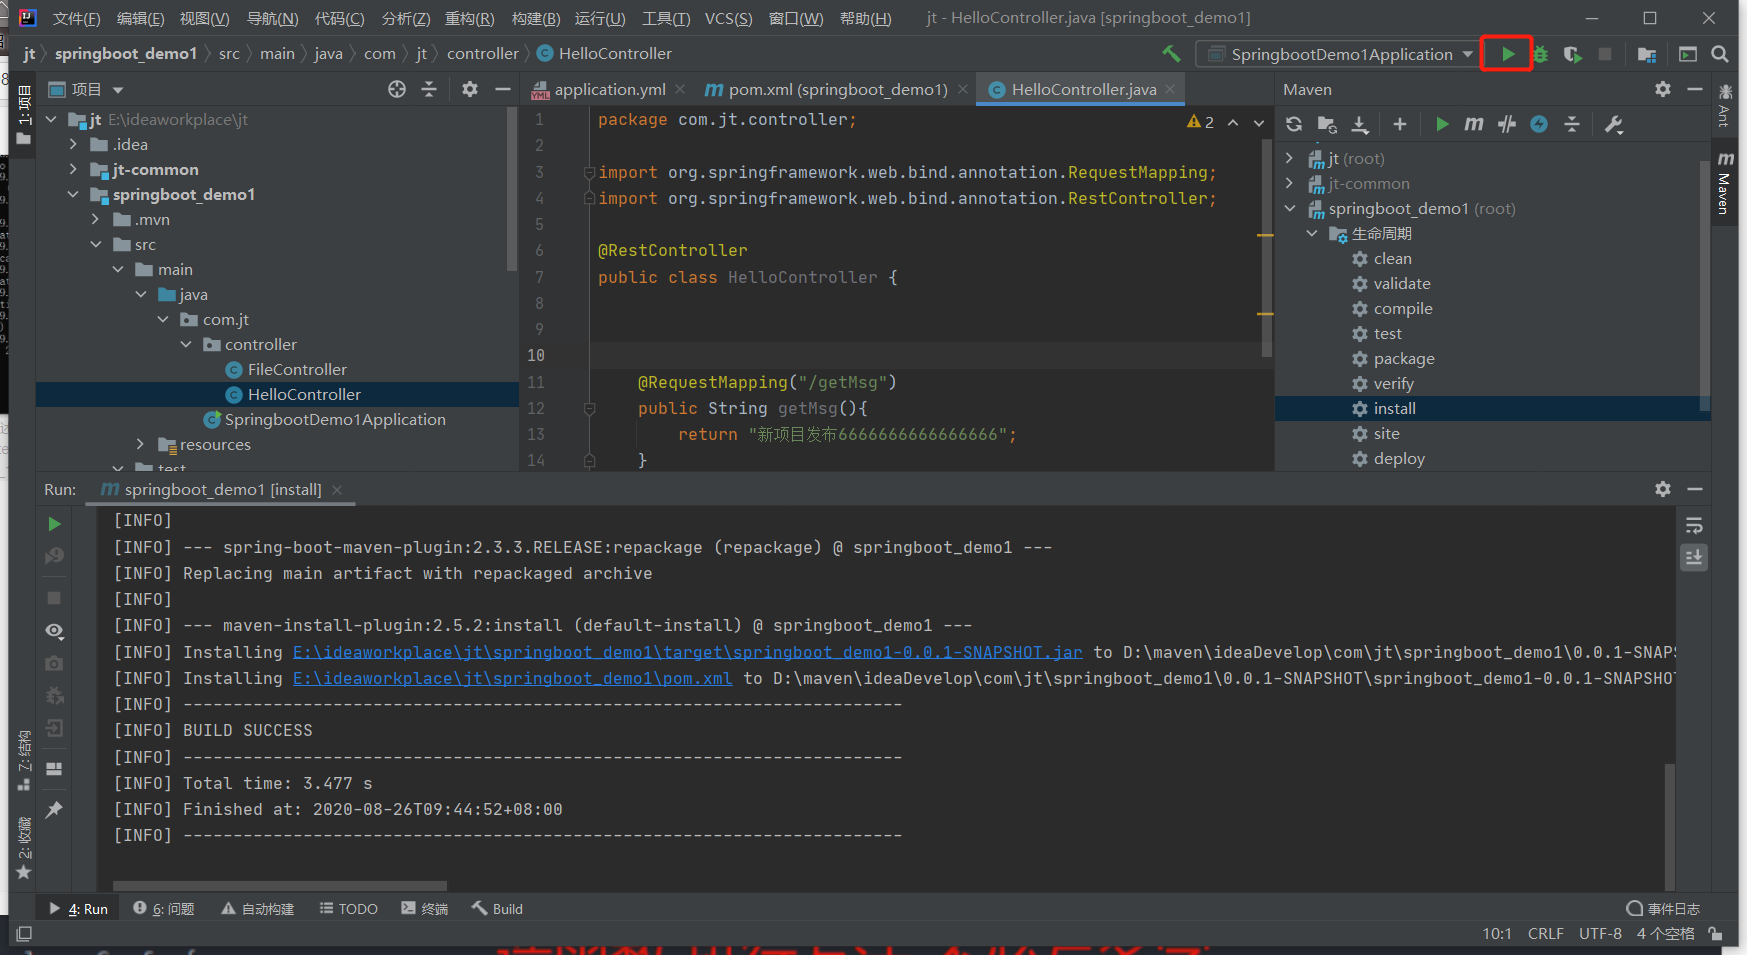The image size is (1747, 955).
Task: Hide the Run tool window
Action: [x=1695, y=489]
